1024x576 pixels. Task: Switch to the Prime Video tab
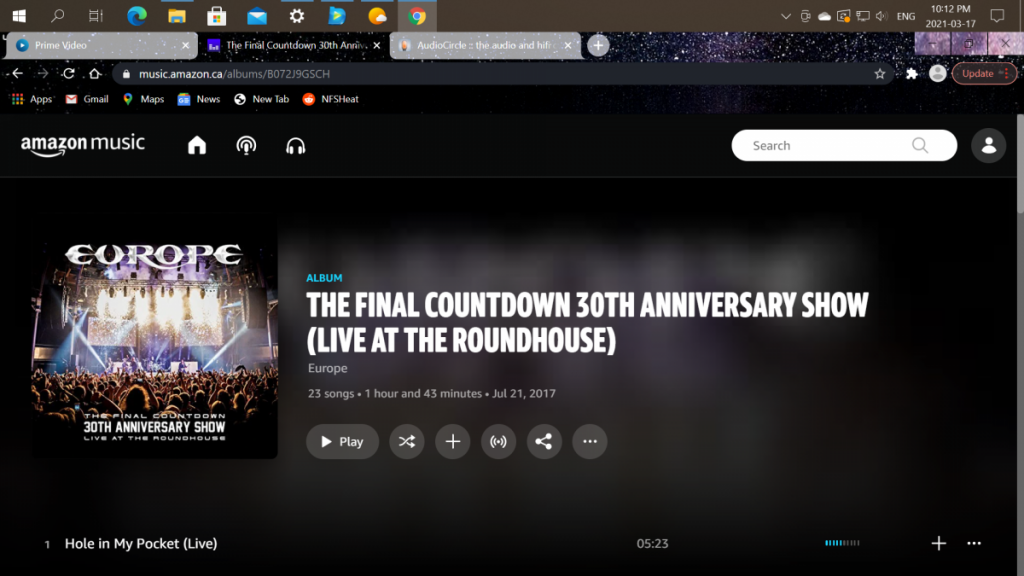pos(101,45)
